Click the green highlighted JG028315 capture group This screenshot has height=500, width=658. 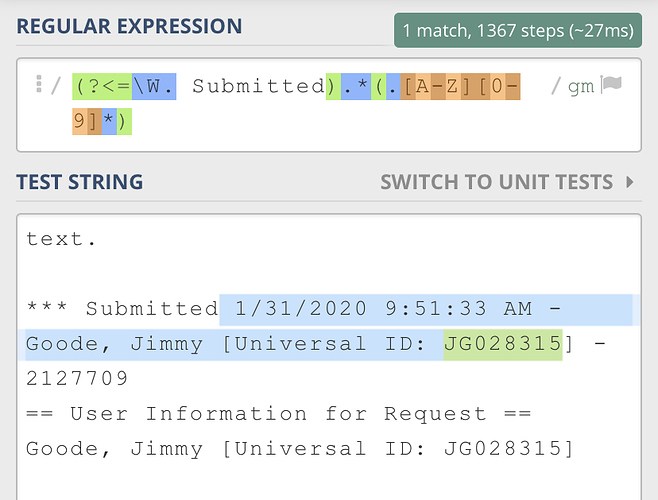[x=503, y=344]
